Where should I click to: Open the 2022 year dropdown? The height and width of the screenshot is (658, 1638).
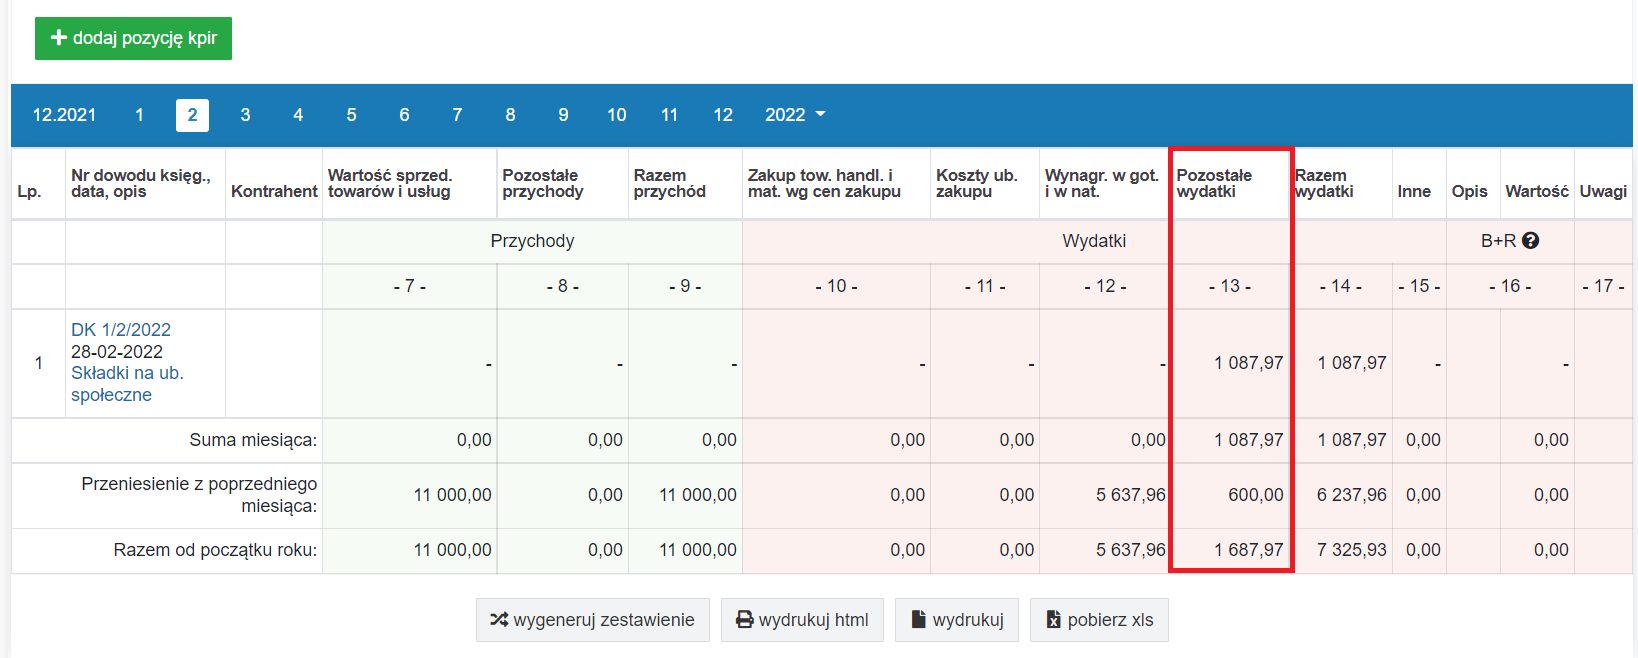pyautogui.click(x=795, y=115)
